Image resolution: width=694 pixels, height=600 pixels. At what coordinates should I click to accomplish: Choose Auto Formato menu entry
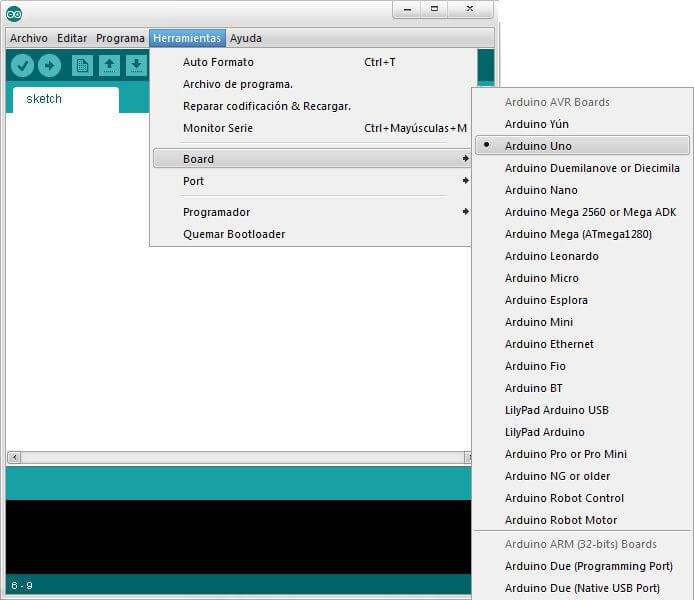(312, 62)
